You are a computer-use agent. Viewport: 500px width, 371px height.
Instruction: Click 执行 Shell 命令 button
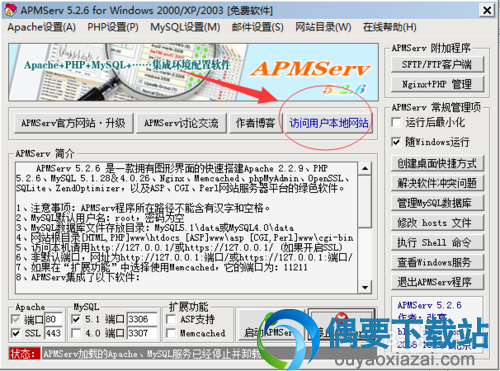tap(437, 242)
